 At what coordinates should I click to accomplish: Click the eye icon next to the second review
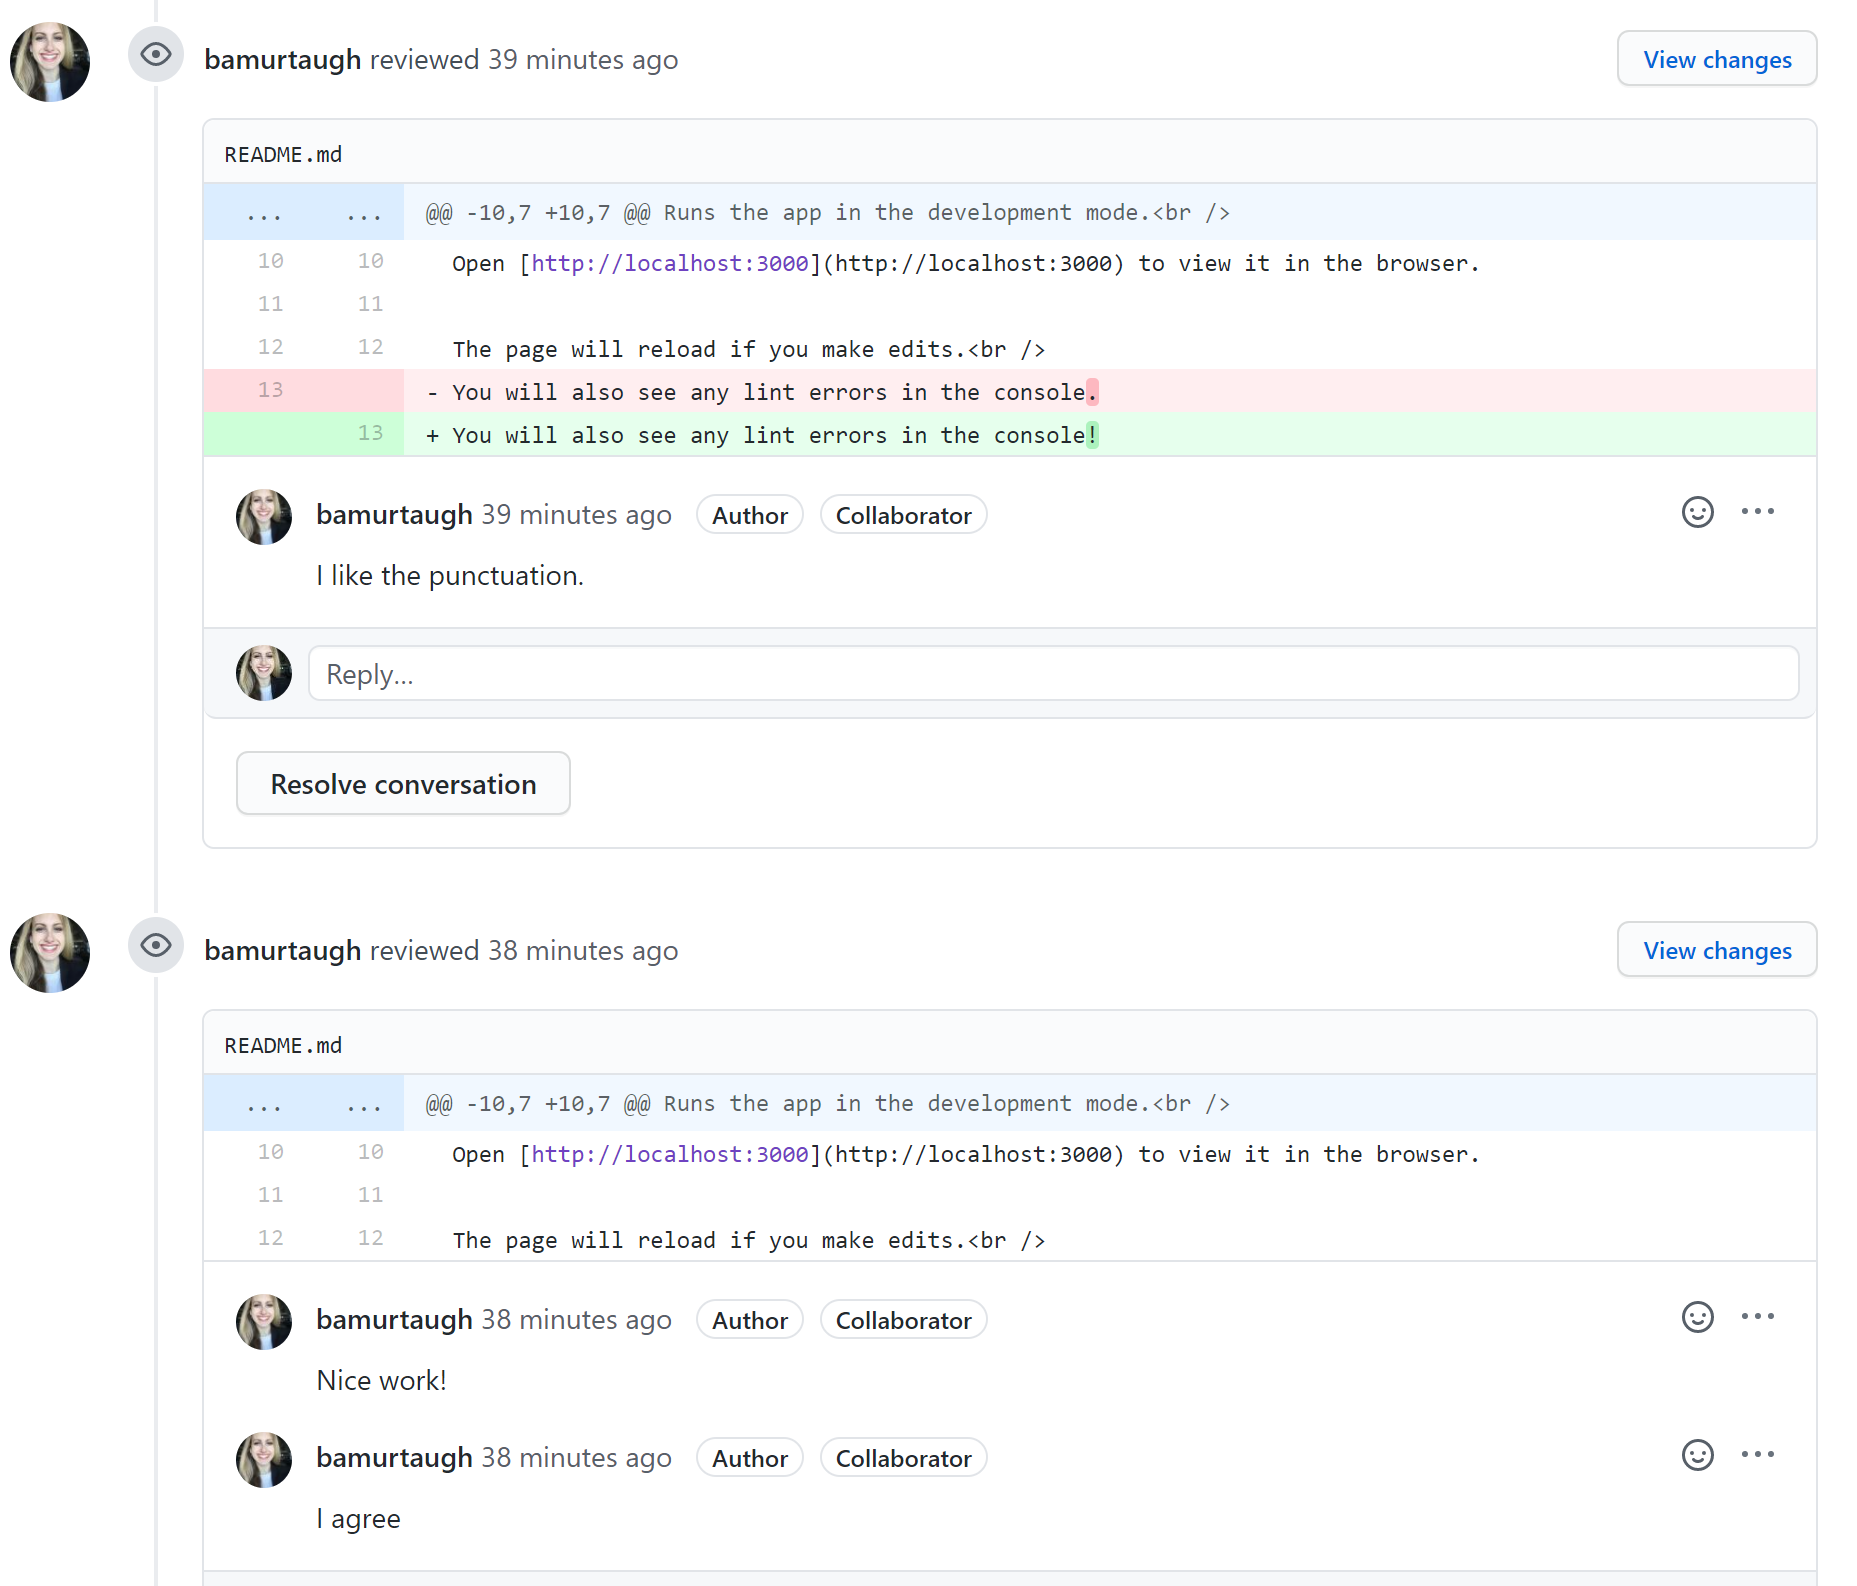point(156,947)
